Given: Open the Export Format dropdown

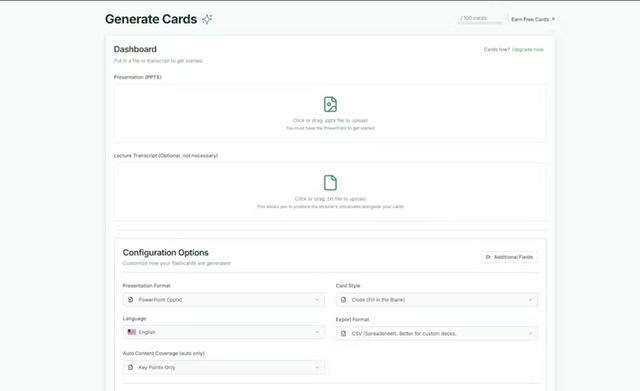Looking at the screenshot, I should [437, 333].
